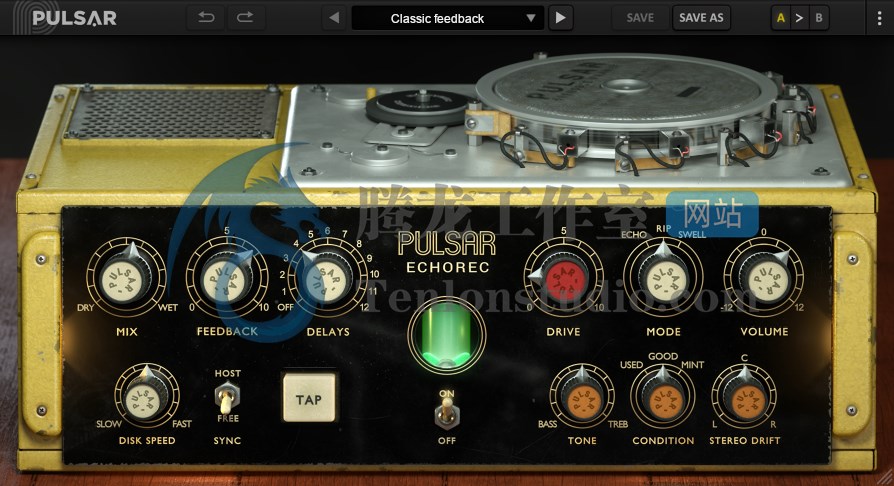Click the SAVE AS button

pos(701,18)
